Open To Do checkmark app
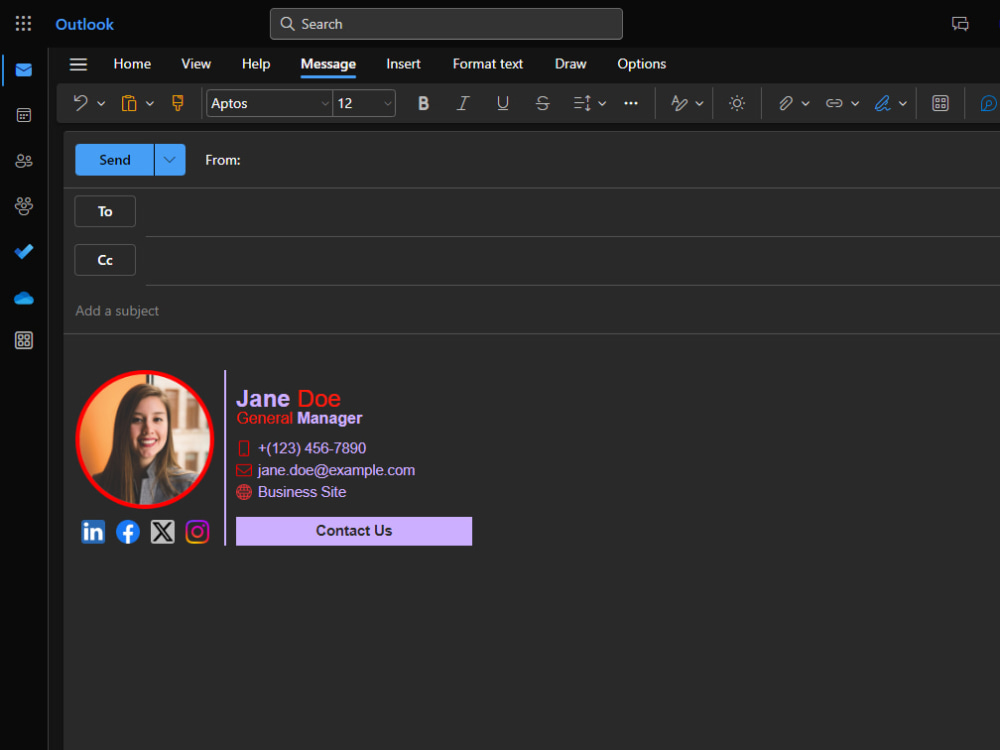1000x750 pixels. [24, 252]
